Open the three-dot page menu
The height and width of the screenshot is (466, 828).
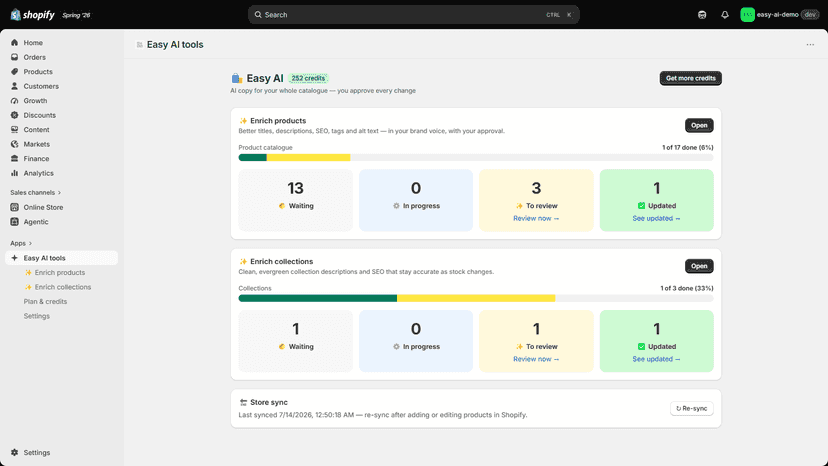[810, 45]
